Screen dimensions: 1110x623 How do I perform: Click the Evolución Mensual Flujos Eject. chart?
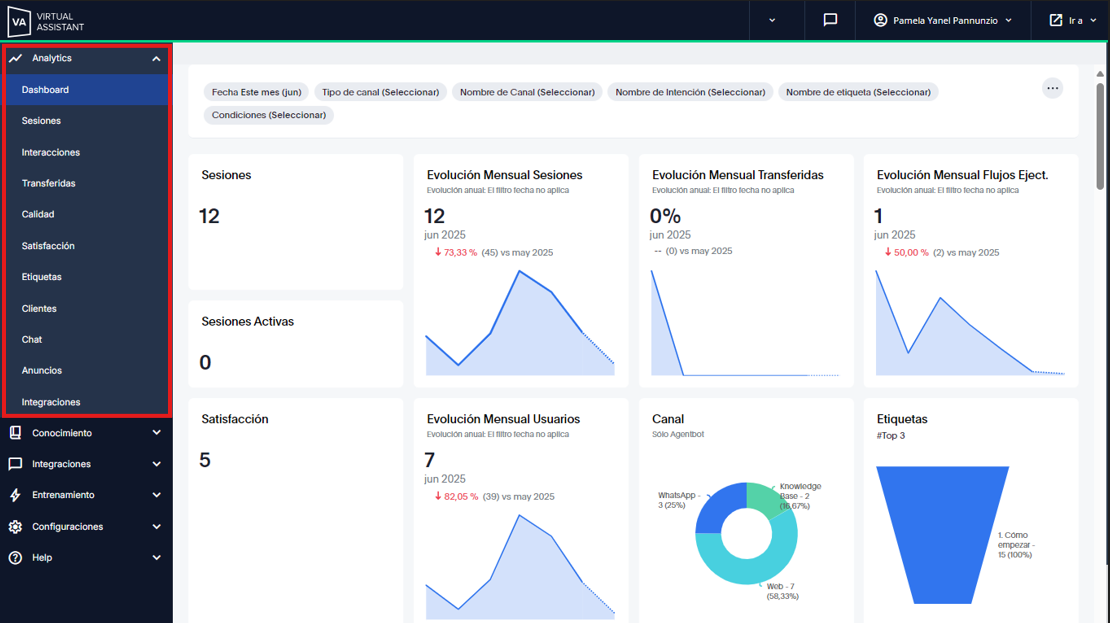[970, 323]
